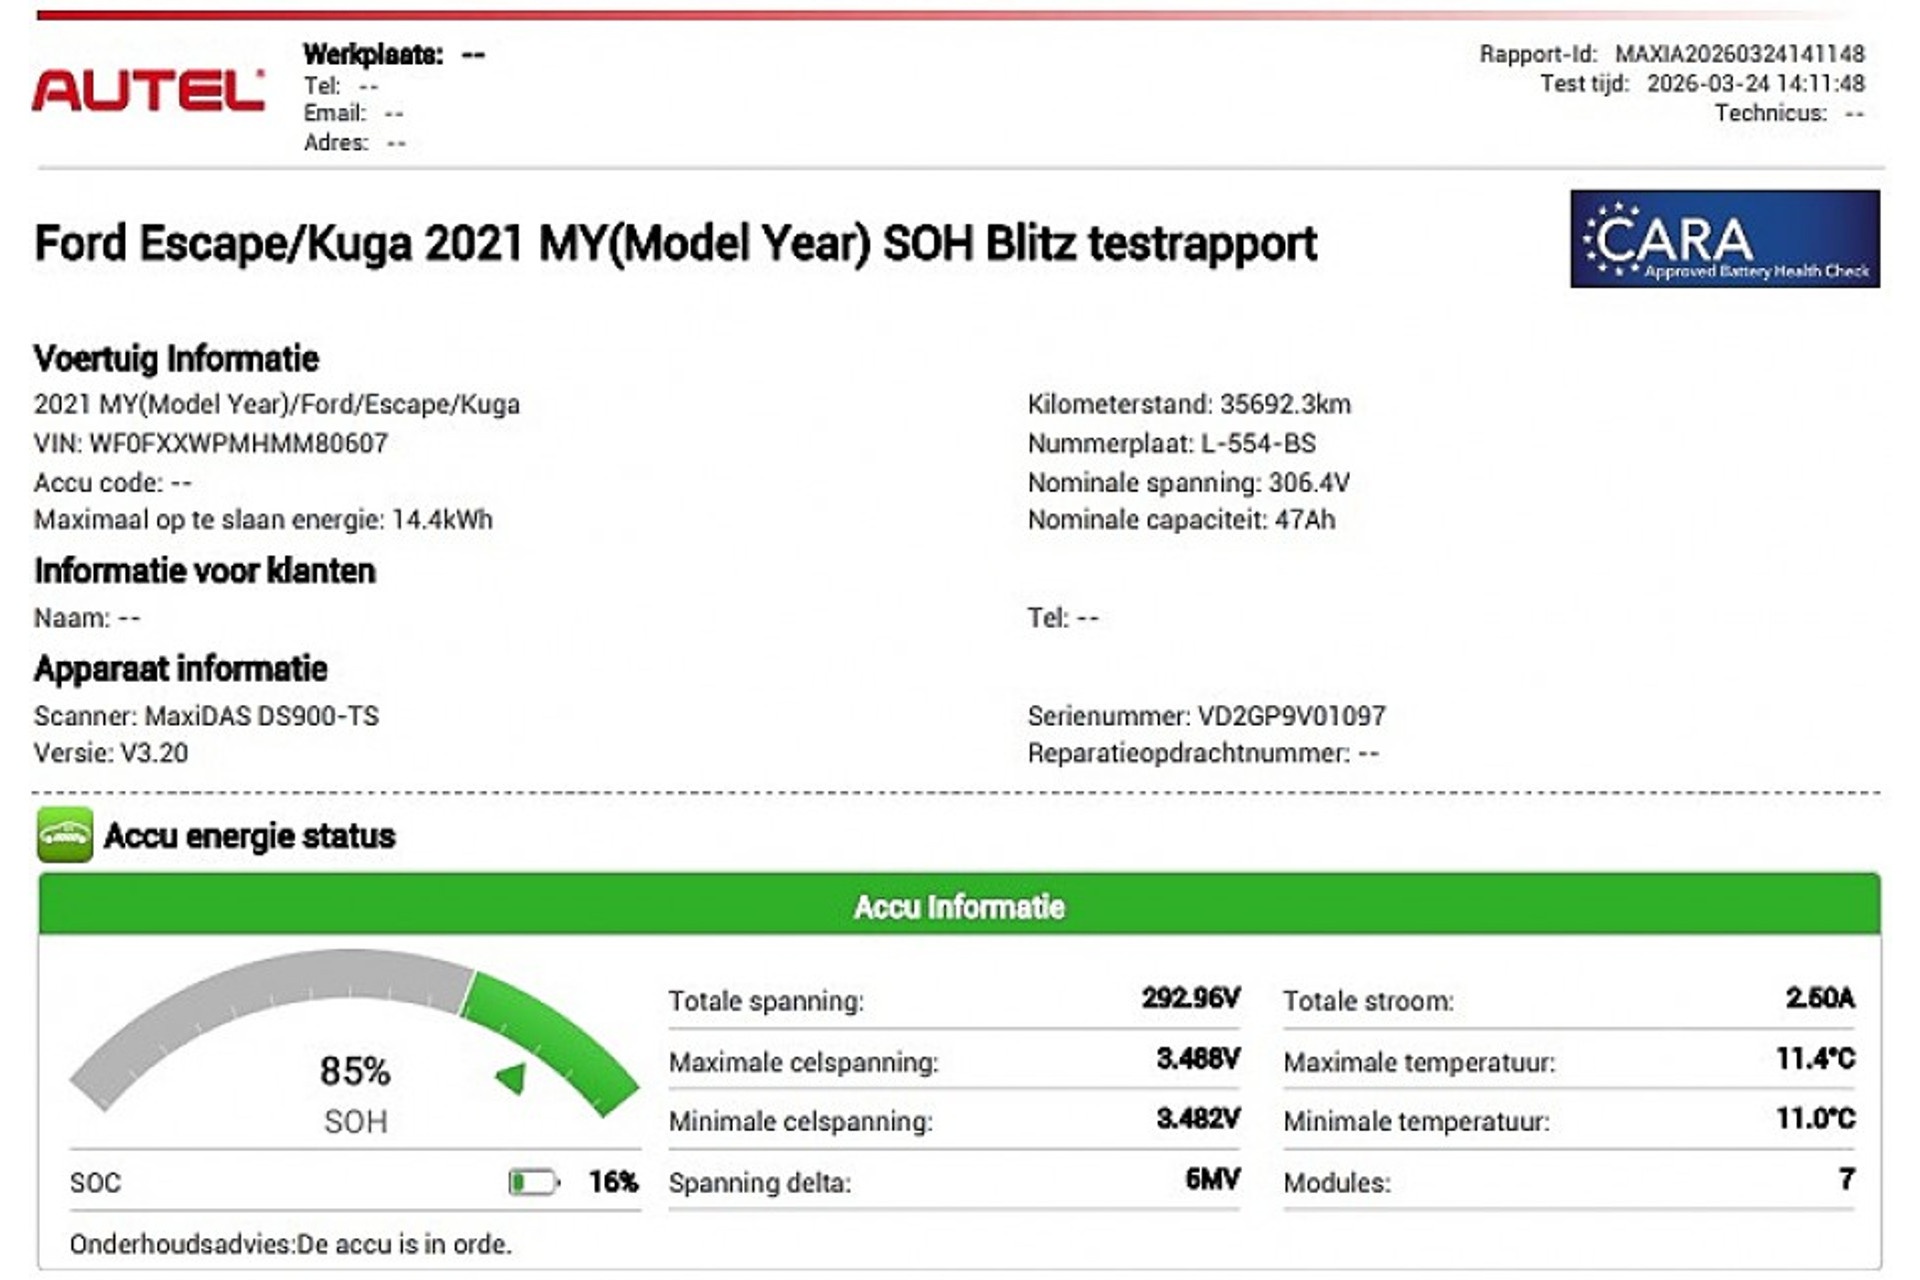1920x1280 pixels.
Task: Click the Spanning delta 6MV row
Action: (x=953, y=1182)
